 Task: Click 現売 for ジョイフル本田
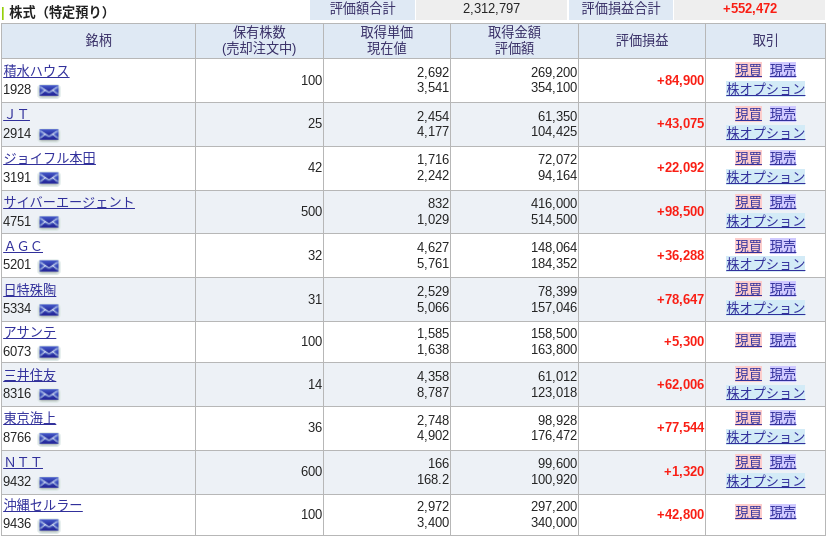click(x=783, y=158)
